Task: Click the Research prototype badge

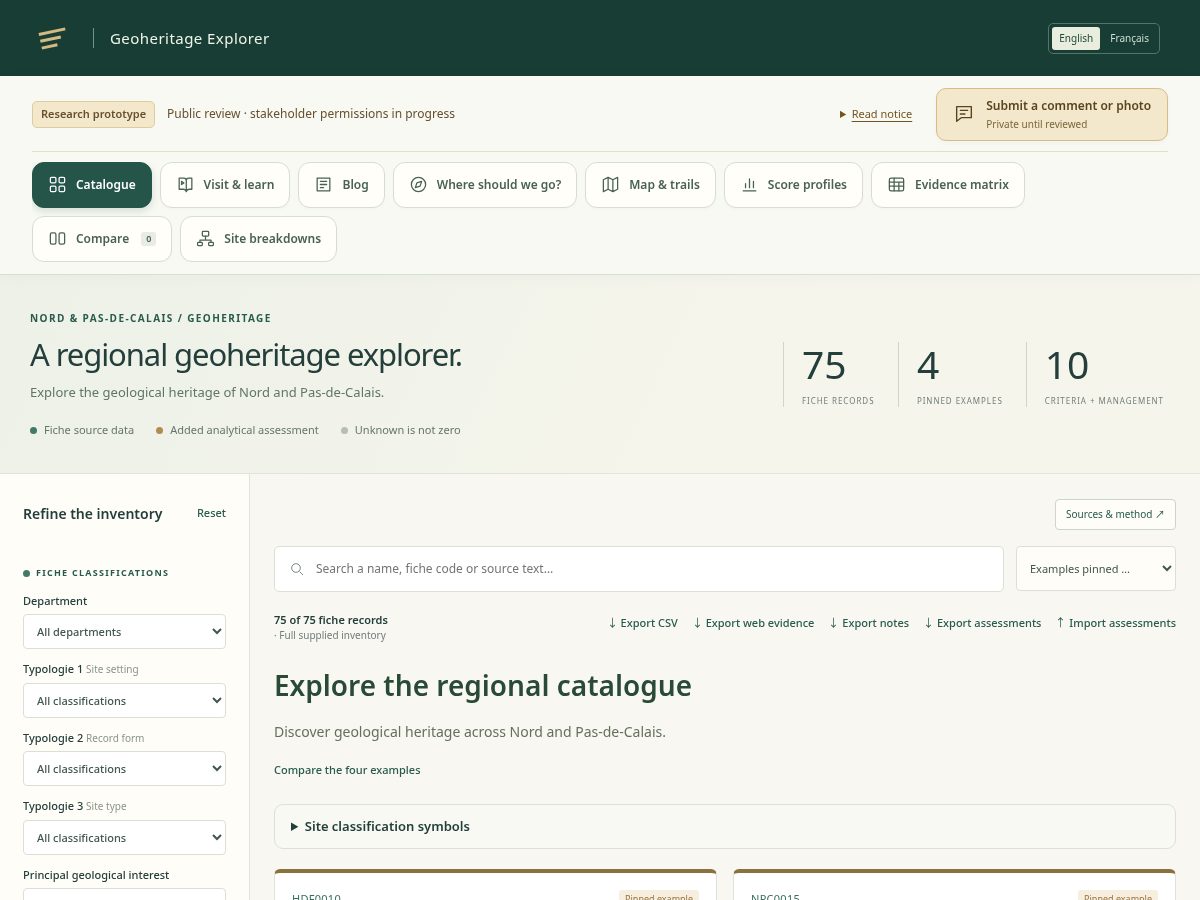Action: tap(93, 114)
